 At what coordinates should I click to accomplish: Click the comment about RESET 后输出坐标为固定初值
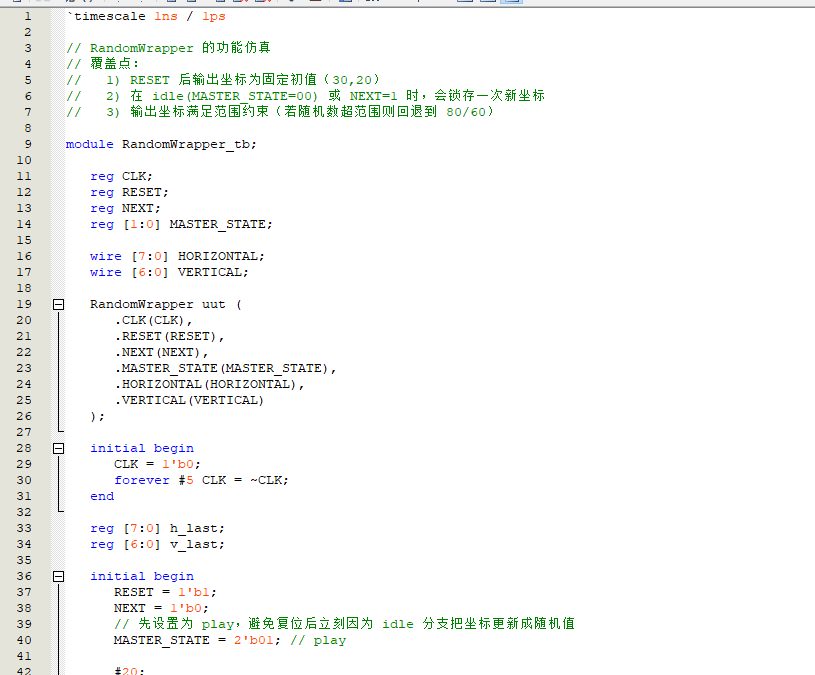223,80
